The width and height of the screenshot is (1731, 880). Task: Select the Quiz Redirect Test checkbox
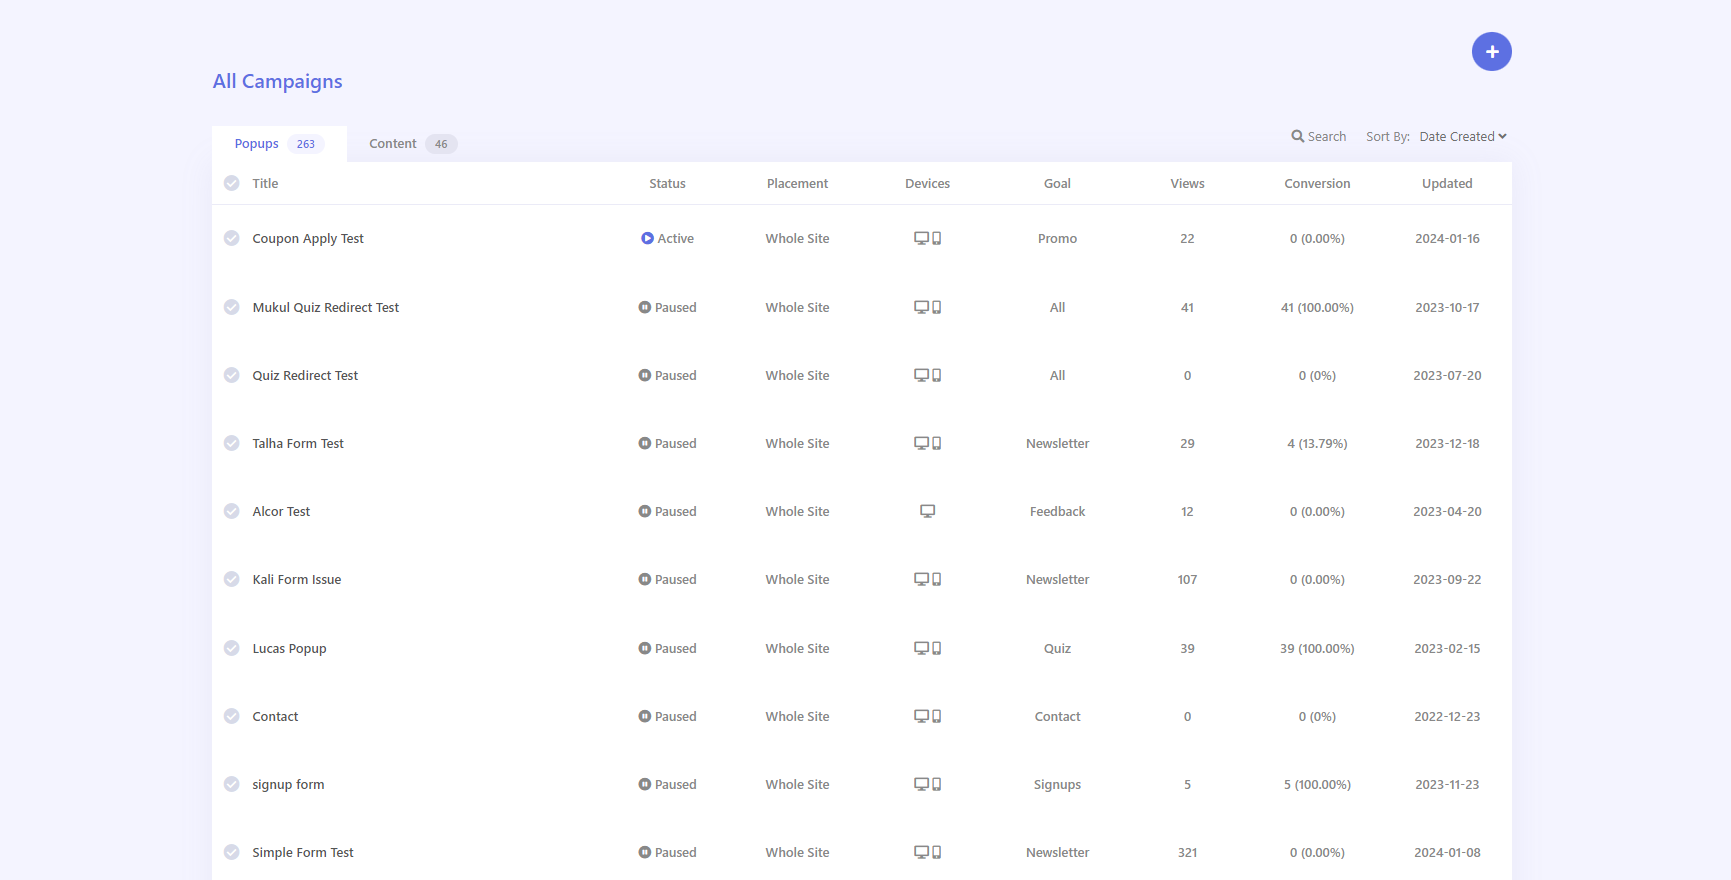coord(231,375)
